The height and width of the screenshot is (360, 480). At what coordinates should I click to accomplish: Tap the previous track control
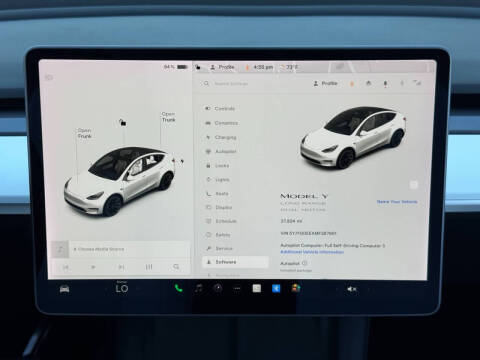coord(66,267)
